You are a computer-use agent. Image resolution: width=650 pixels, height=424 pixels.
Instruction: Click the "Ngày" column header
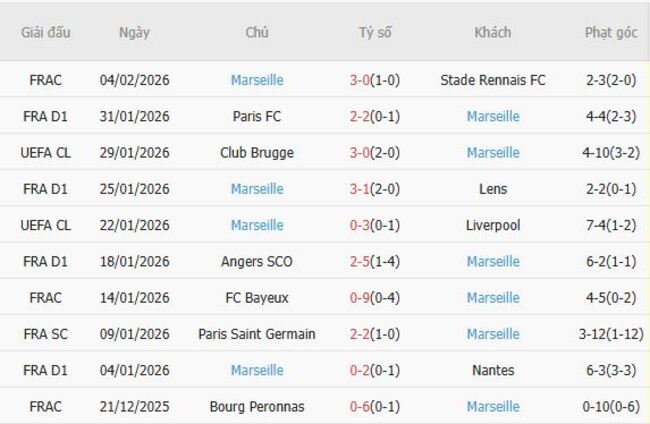click(134, 32)
